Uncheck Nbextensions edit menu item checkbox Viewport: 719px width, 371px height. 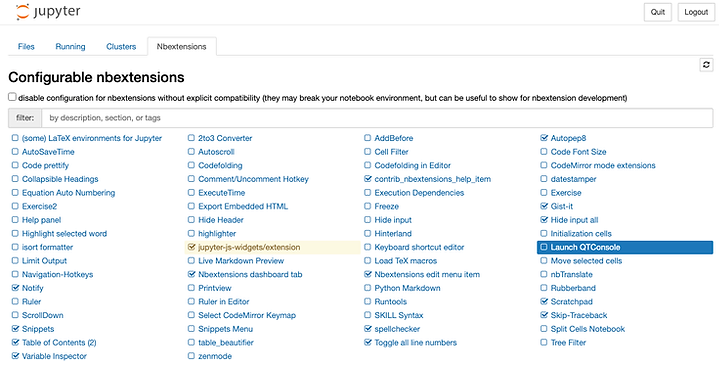[367, 274]
